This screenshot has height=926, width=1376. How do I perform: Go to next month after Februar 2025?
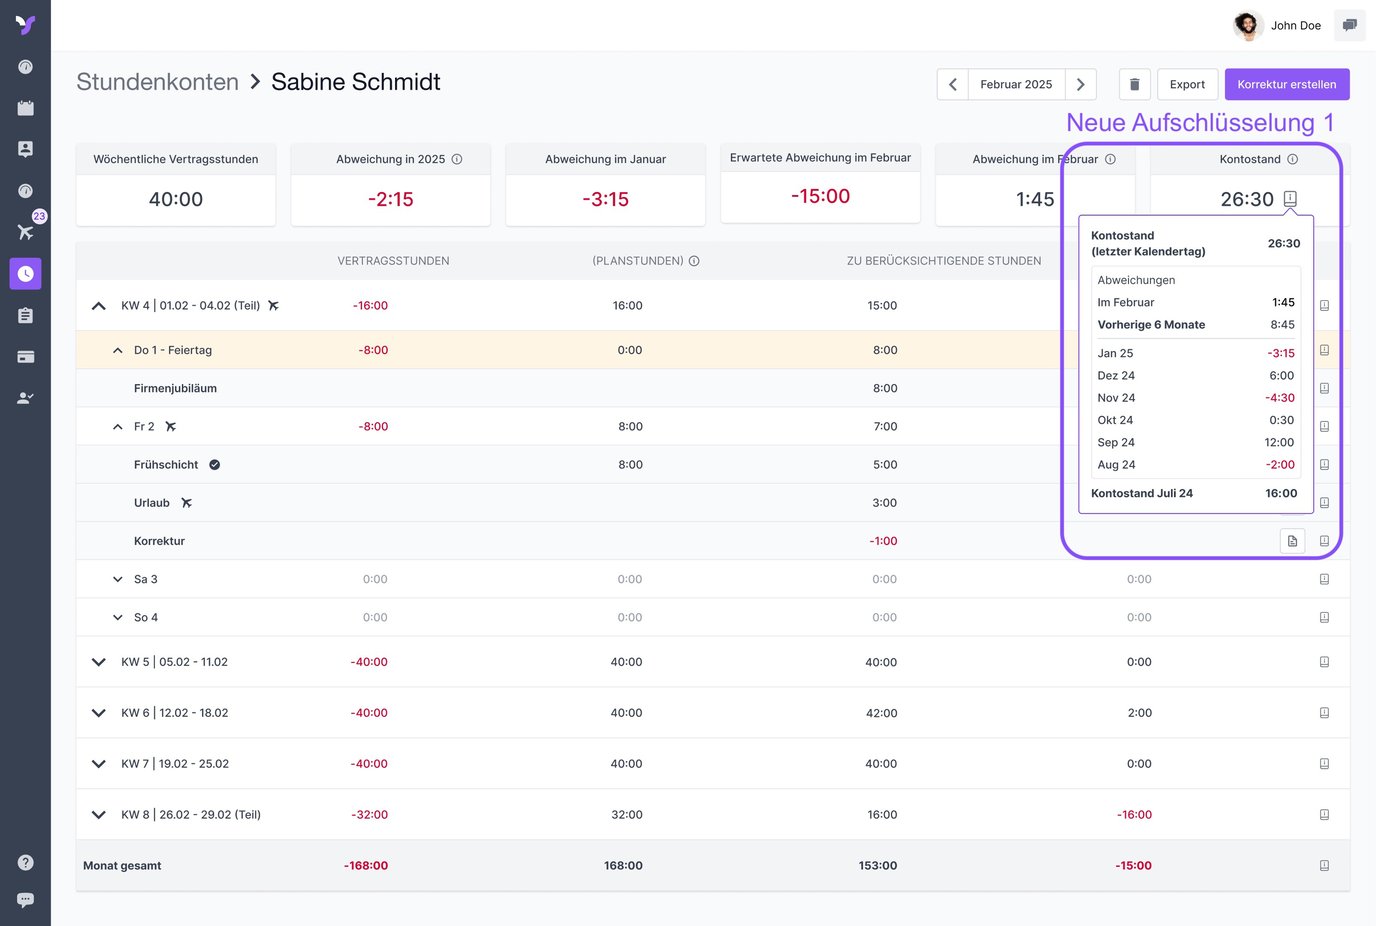pos(1080,85)
